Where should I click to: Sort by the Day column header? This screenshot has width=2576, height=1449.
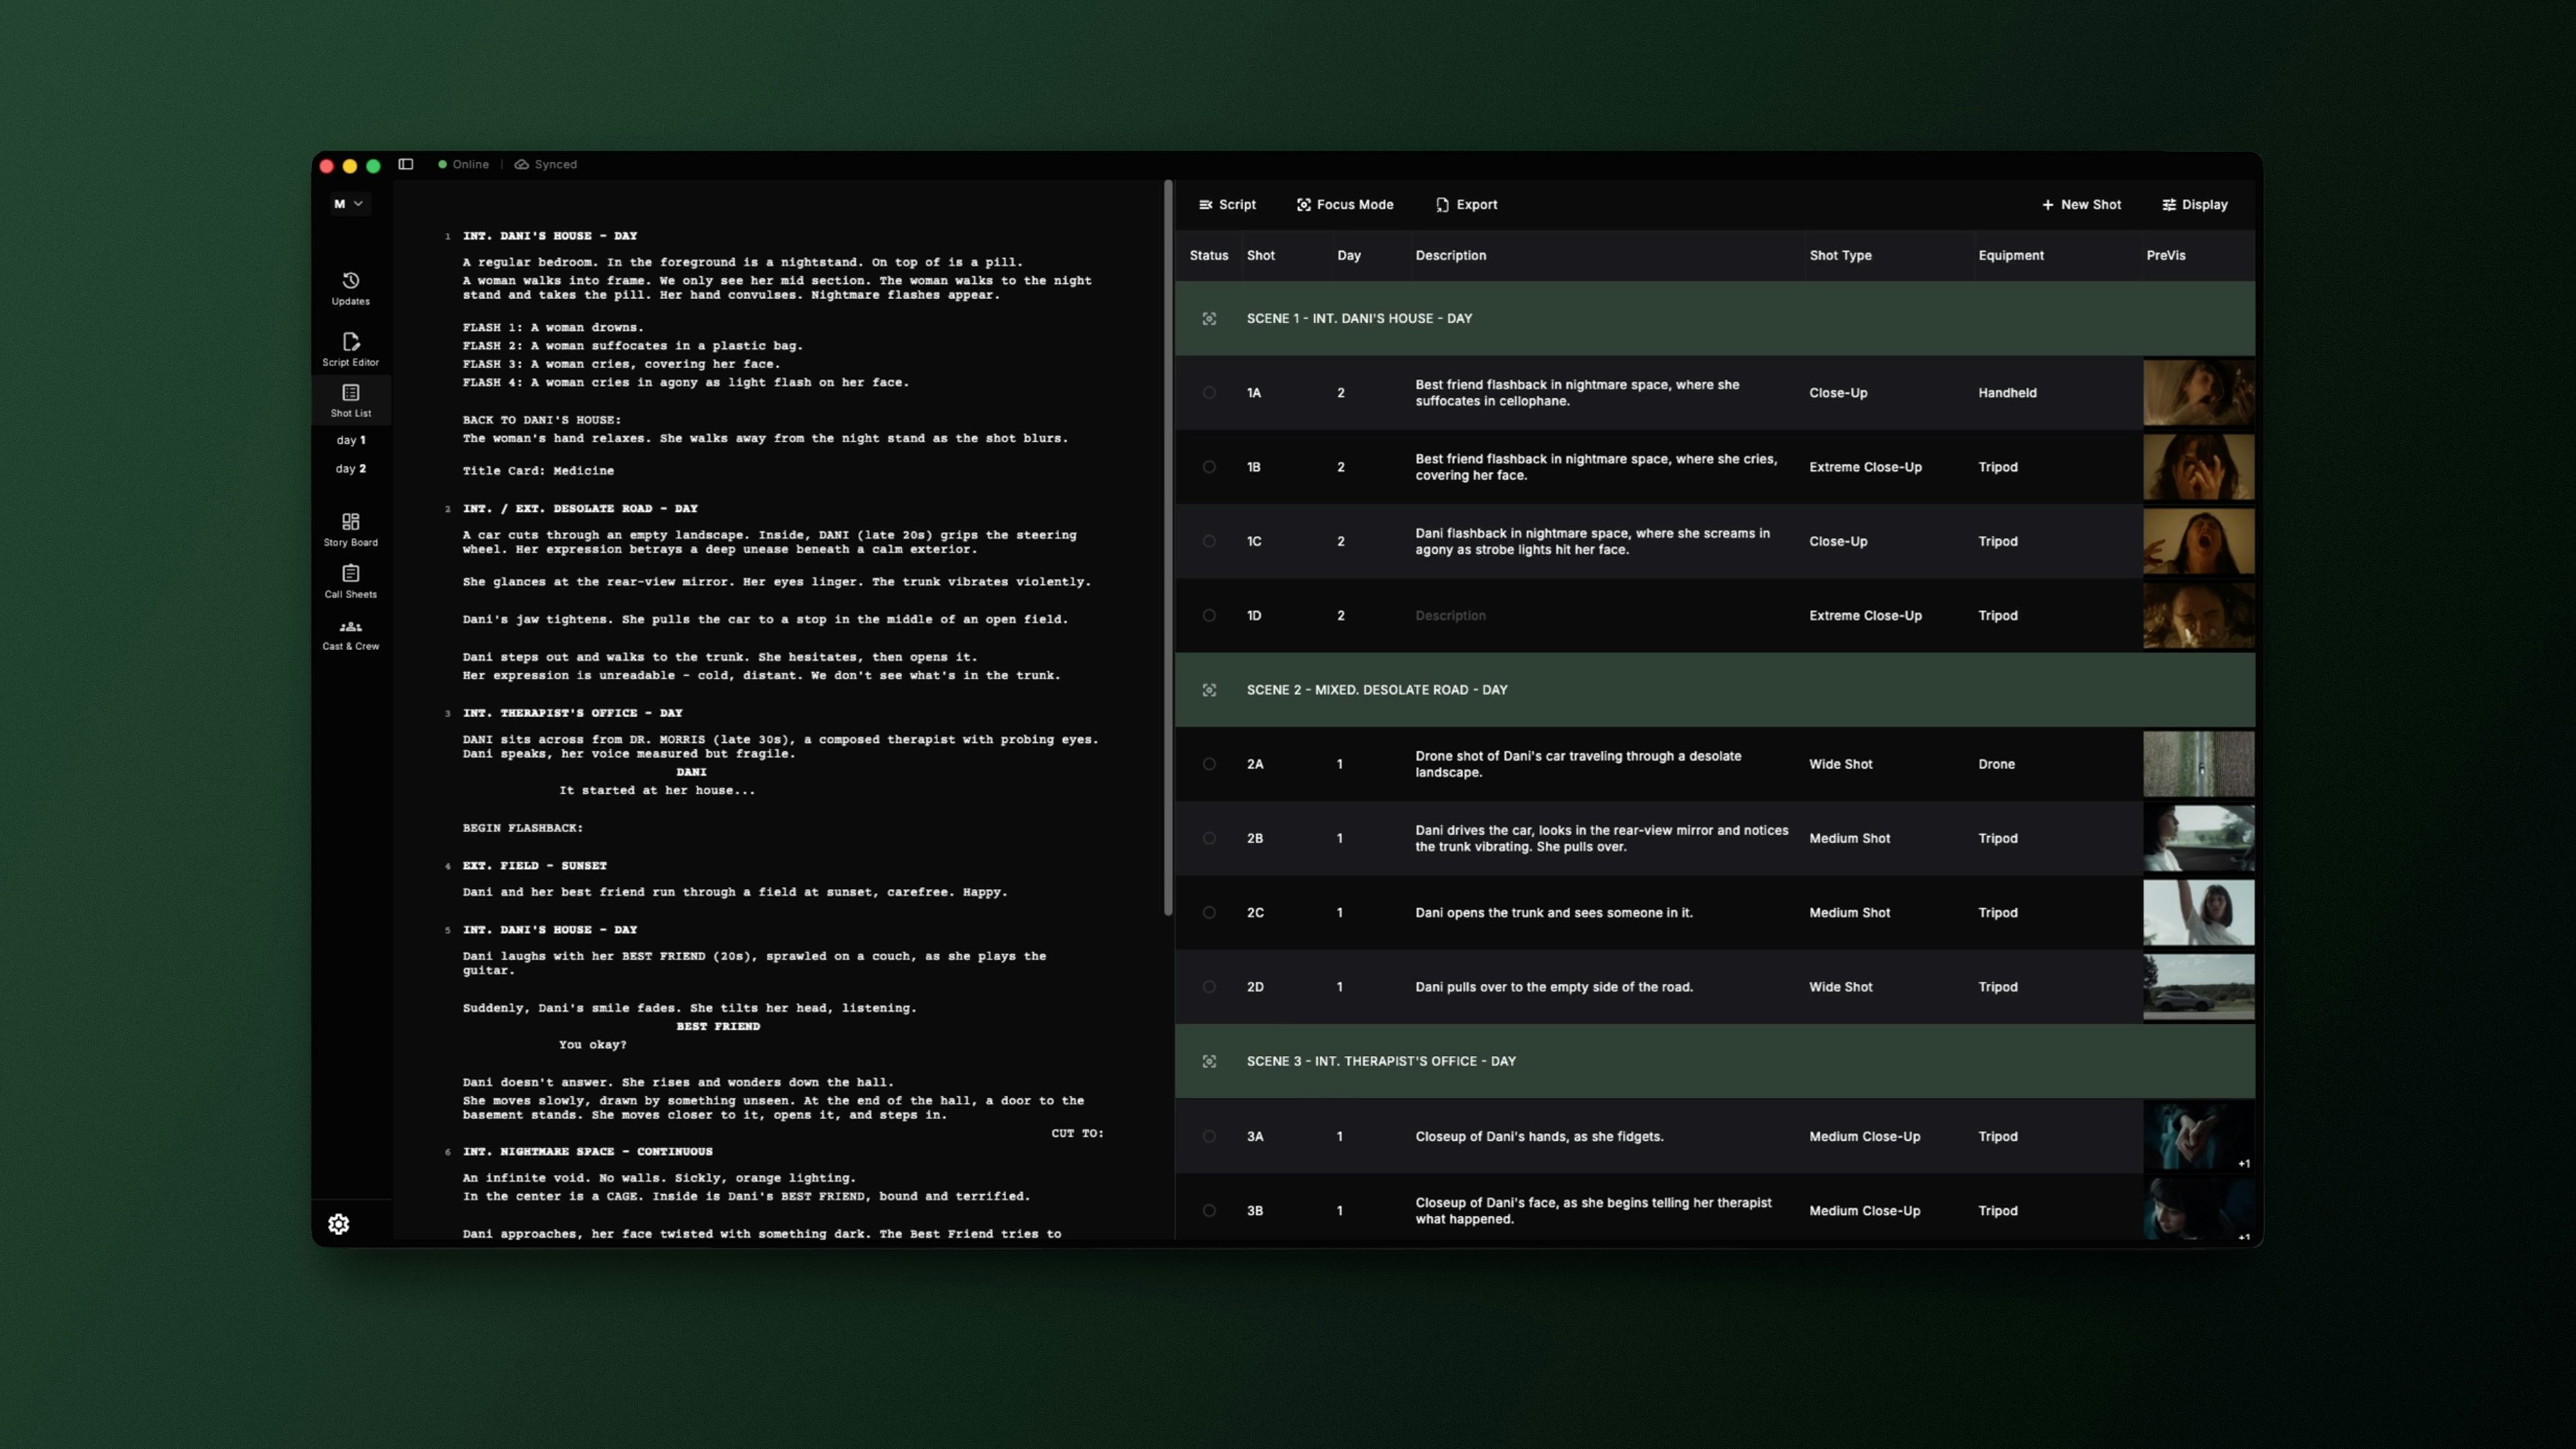[x=1349, y=255]
